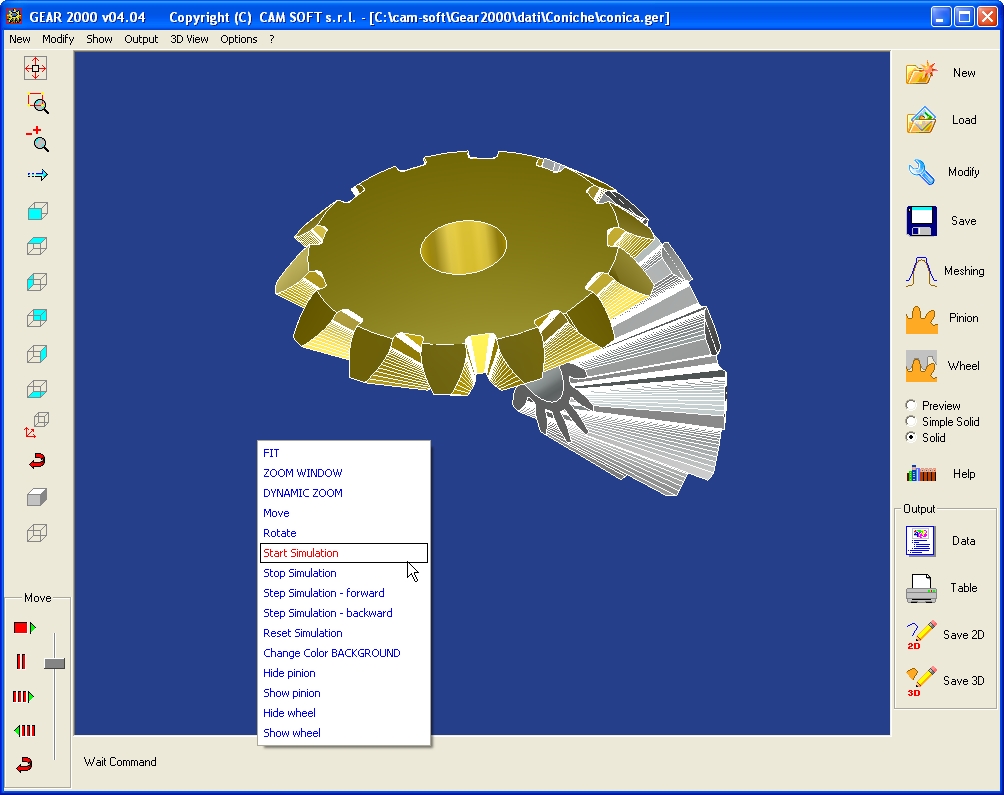This screenshot has height=795, width=1004.
Task: Pause the simulation in Move panel
Action: (21, 662)
